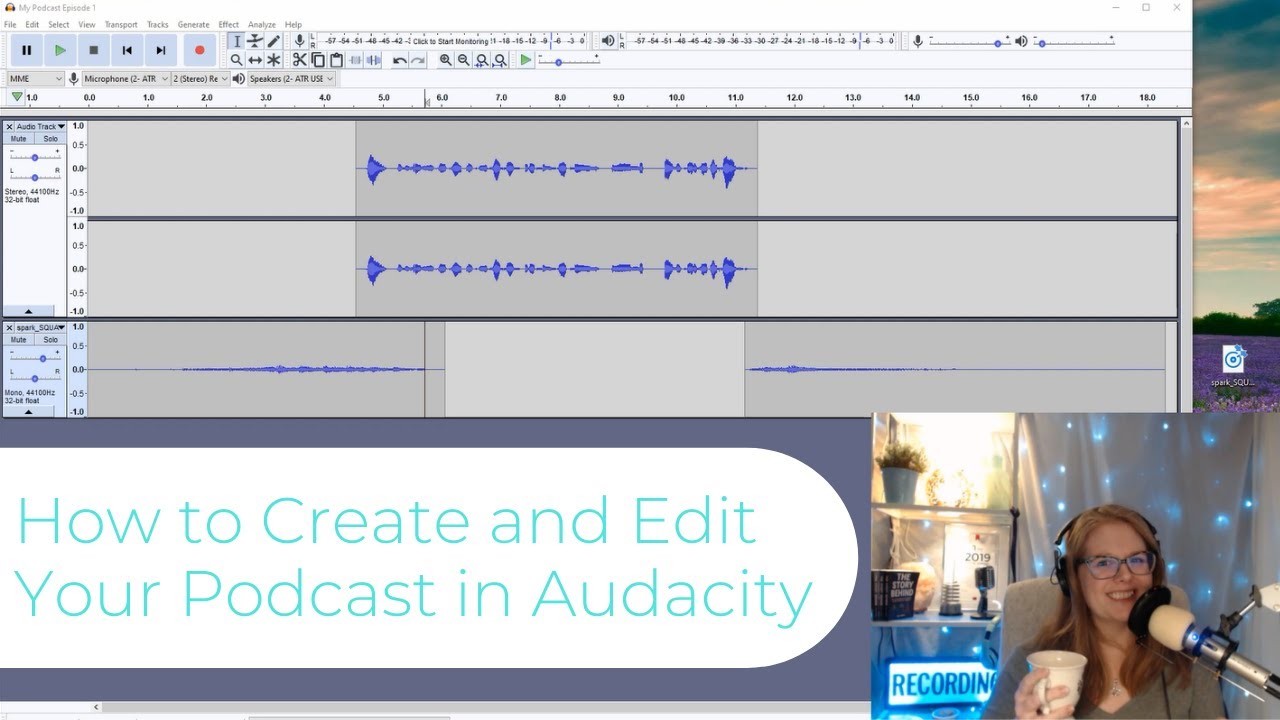This screenshot has width=1280, height=720.
Task: Open the Generate menu
Action: tap(194, 24)
